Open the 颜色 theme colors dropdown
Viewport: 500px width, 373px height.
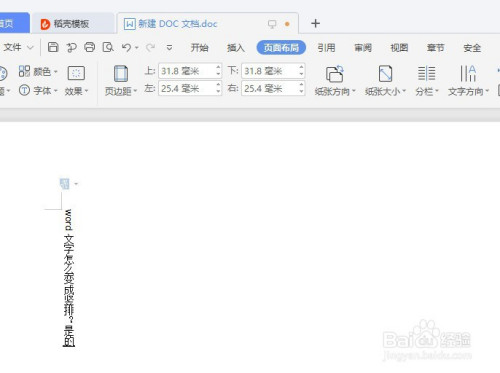coord(38,71)
